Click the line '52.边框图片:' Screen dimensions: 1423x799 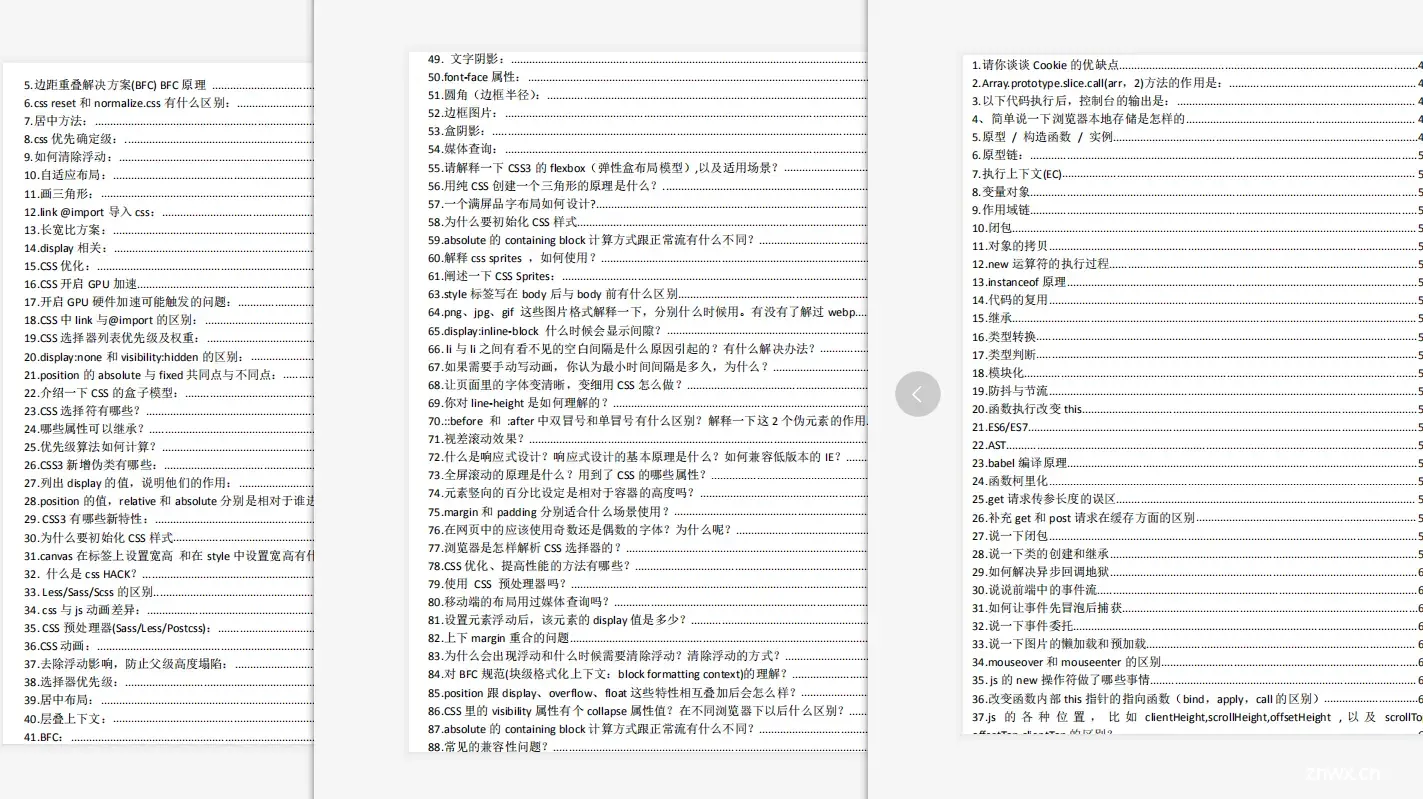pyautogui.click(x=647, y=113)
